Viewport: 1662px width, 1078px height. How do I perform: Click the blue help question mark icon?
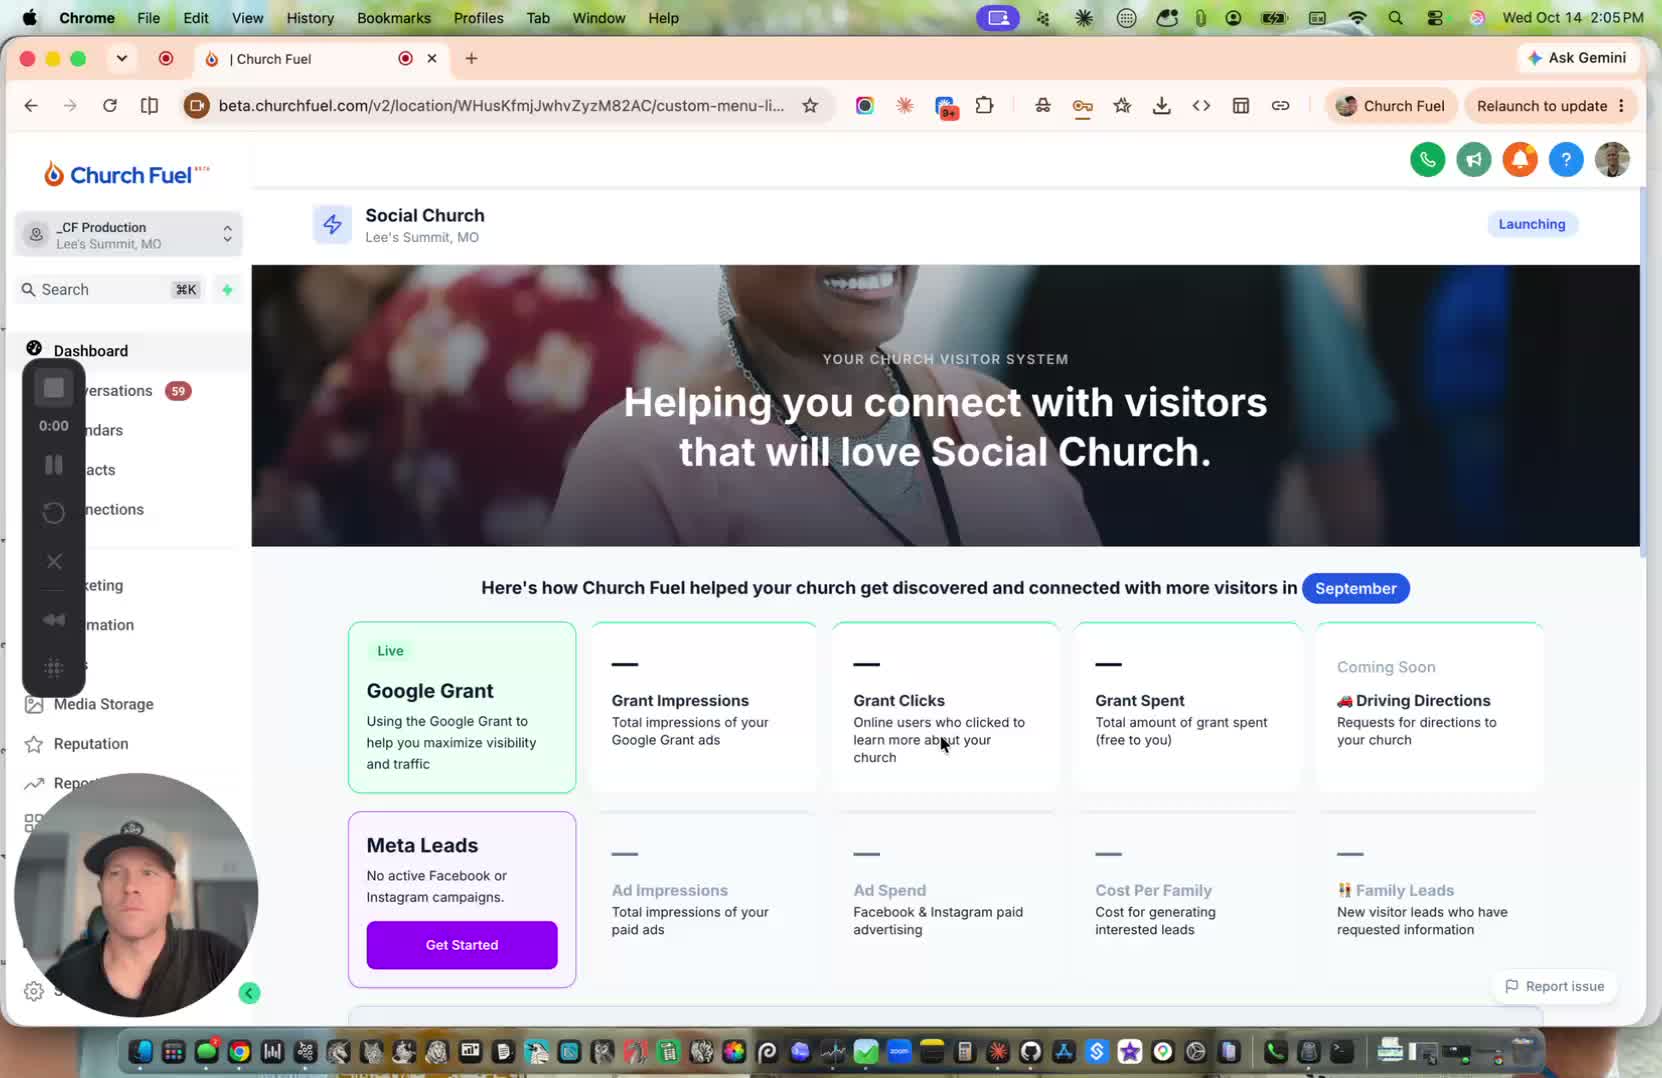point(1566,160)
